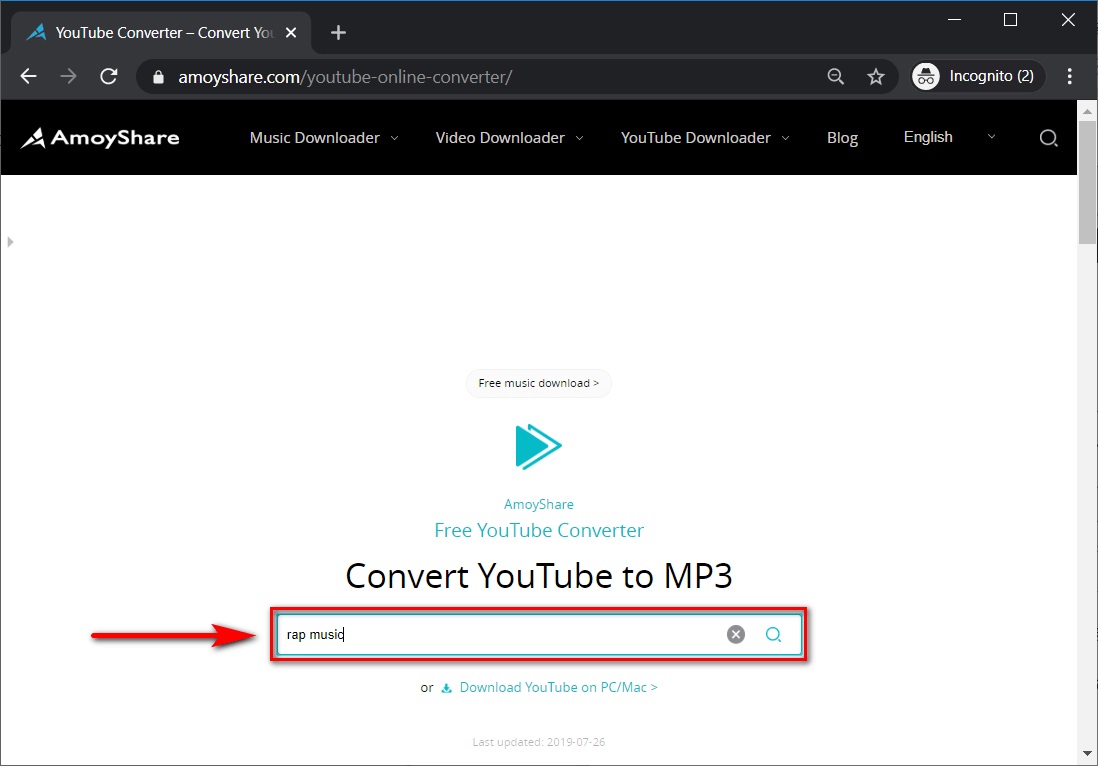Click the download icon beside PC/Mac link
This screenshot has height=766, width=1098.
pos(447,688)
